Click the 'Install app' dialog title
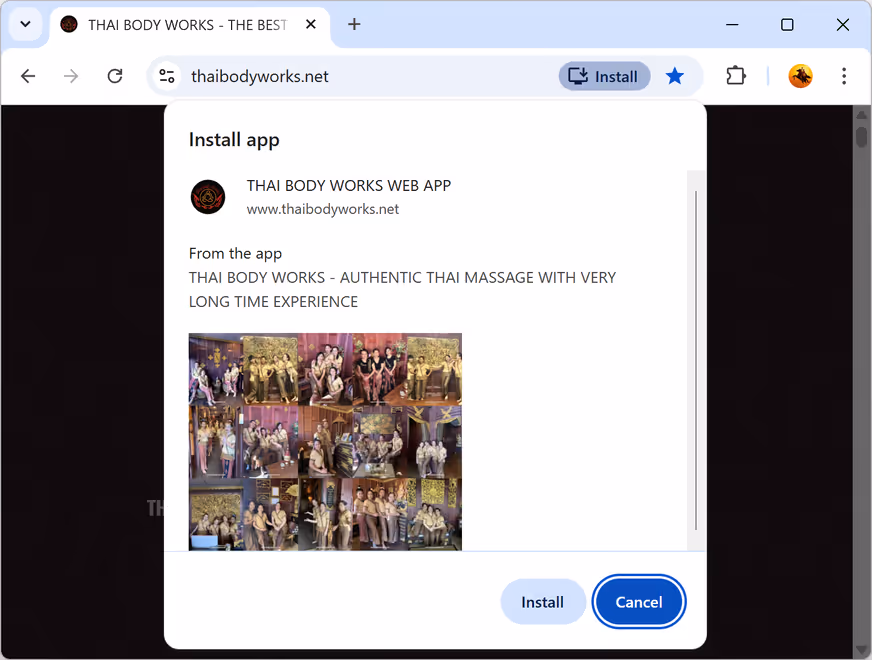Screen dimensions: 872x660 pos(234,140)
